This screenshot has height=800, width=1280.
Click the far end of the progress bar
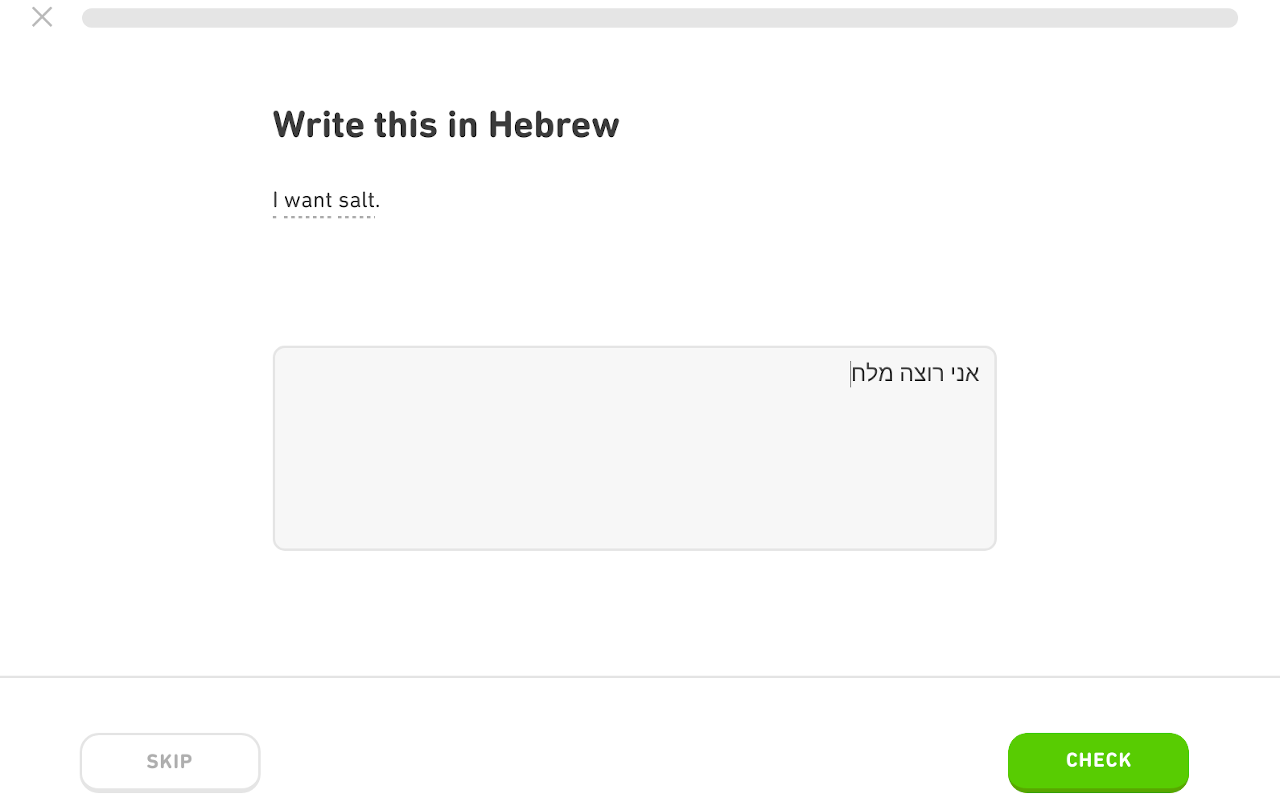(1230, 18)
